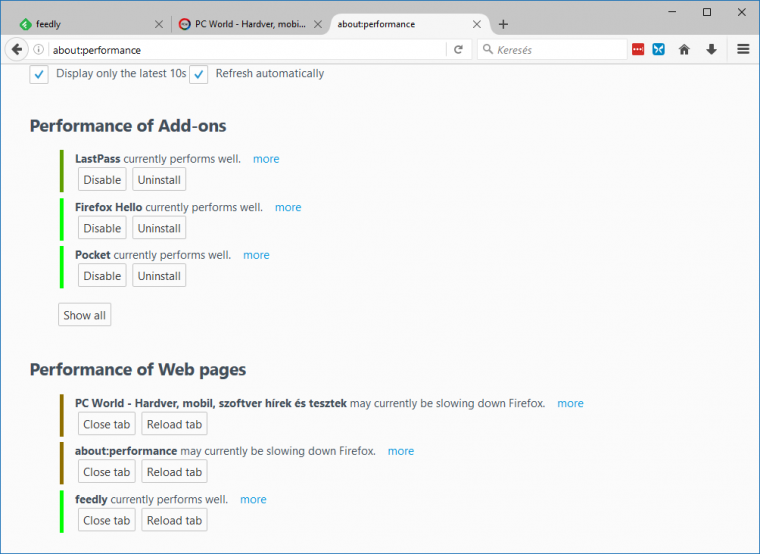
Task: Click the address bar URL field
Action: (247, 49)
